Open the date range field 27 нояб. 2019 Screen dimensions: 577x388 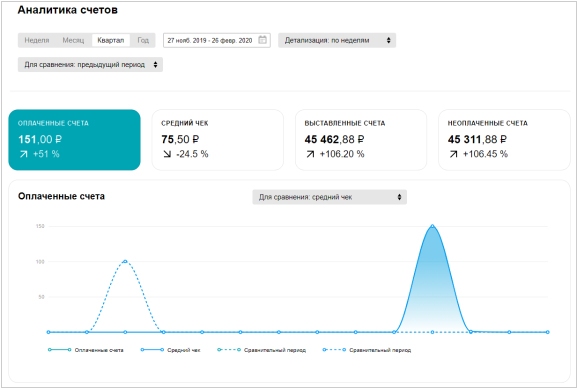217,40
